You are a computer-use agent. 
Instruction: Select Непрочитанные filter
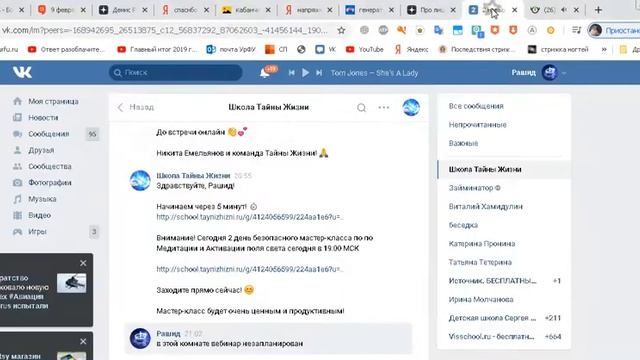478,125
